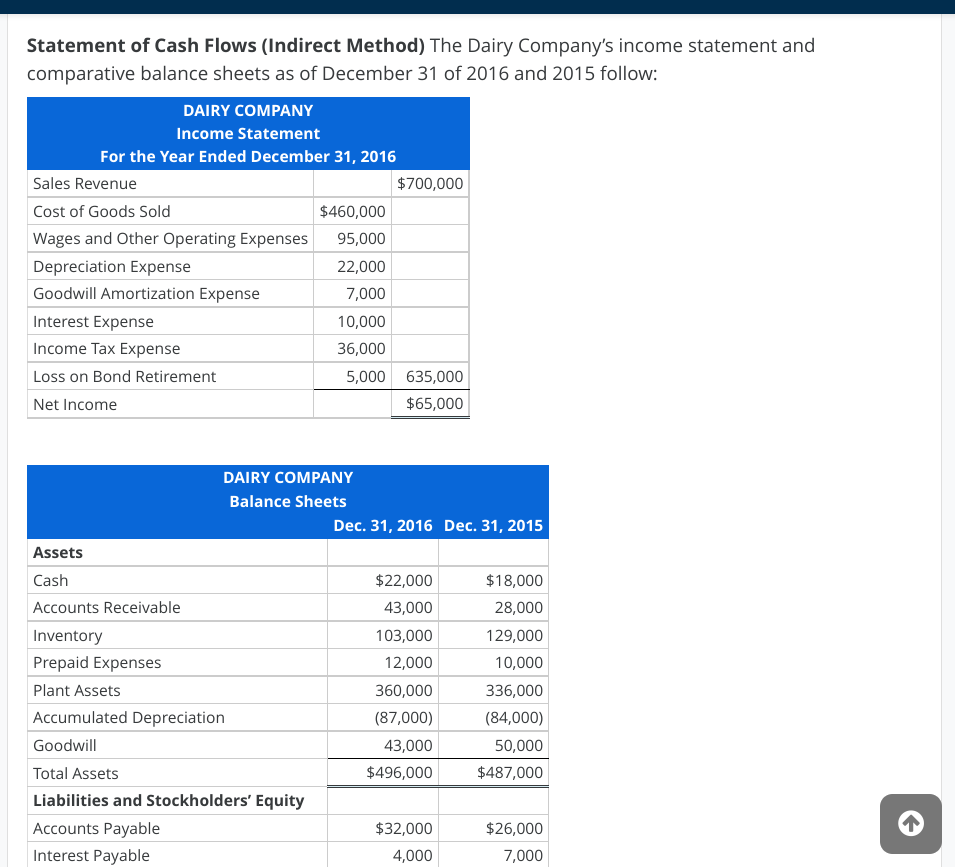955x867 pixels.
Task: Click the Interest Expense label
Action: point(93,321)
